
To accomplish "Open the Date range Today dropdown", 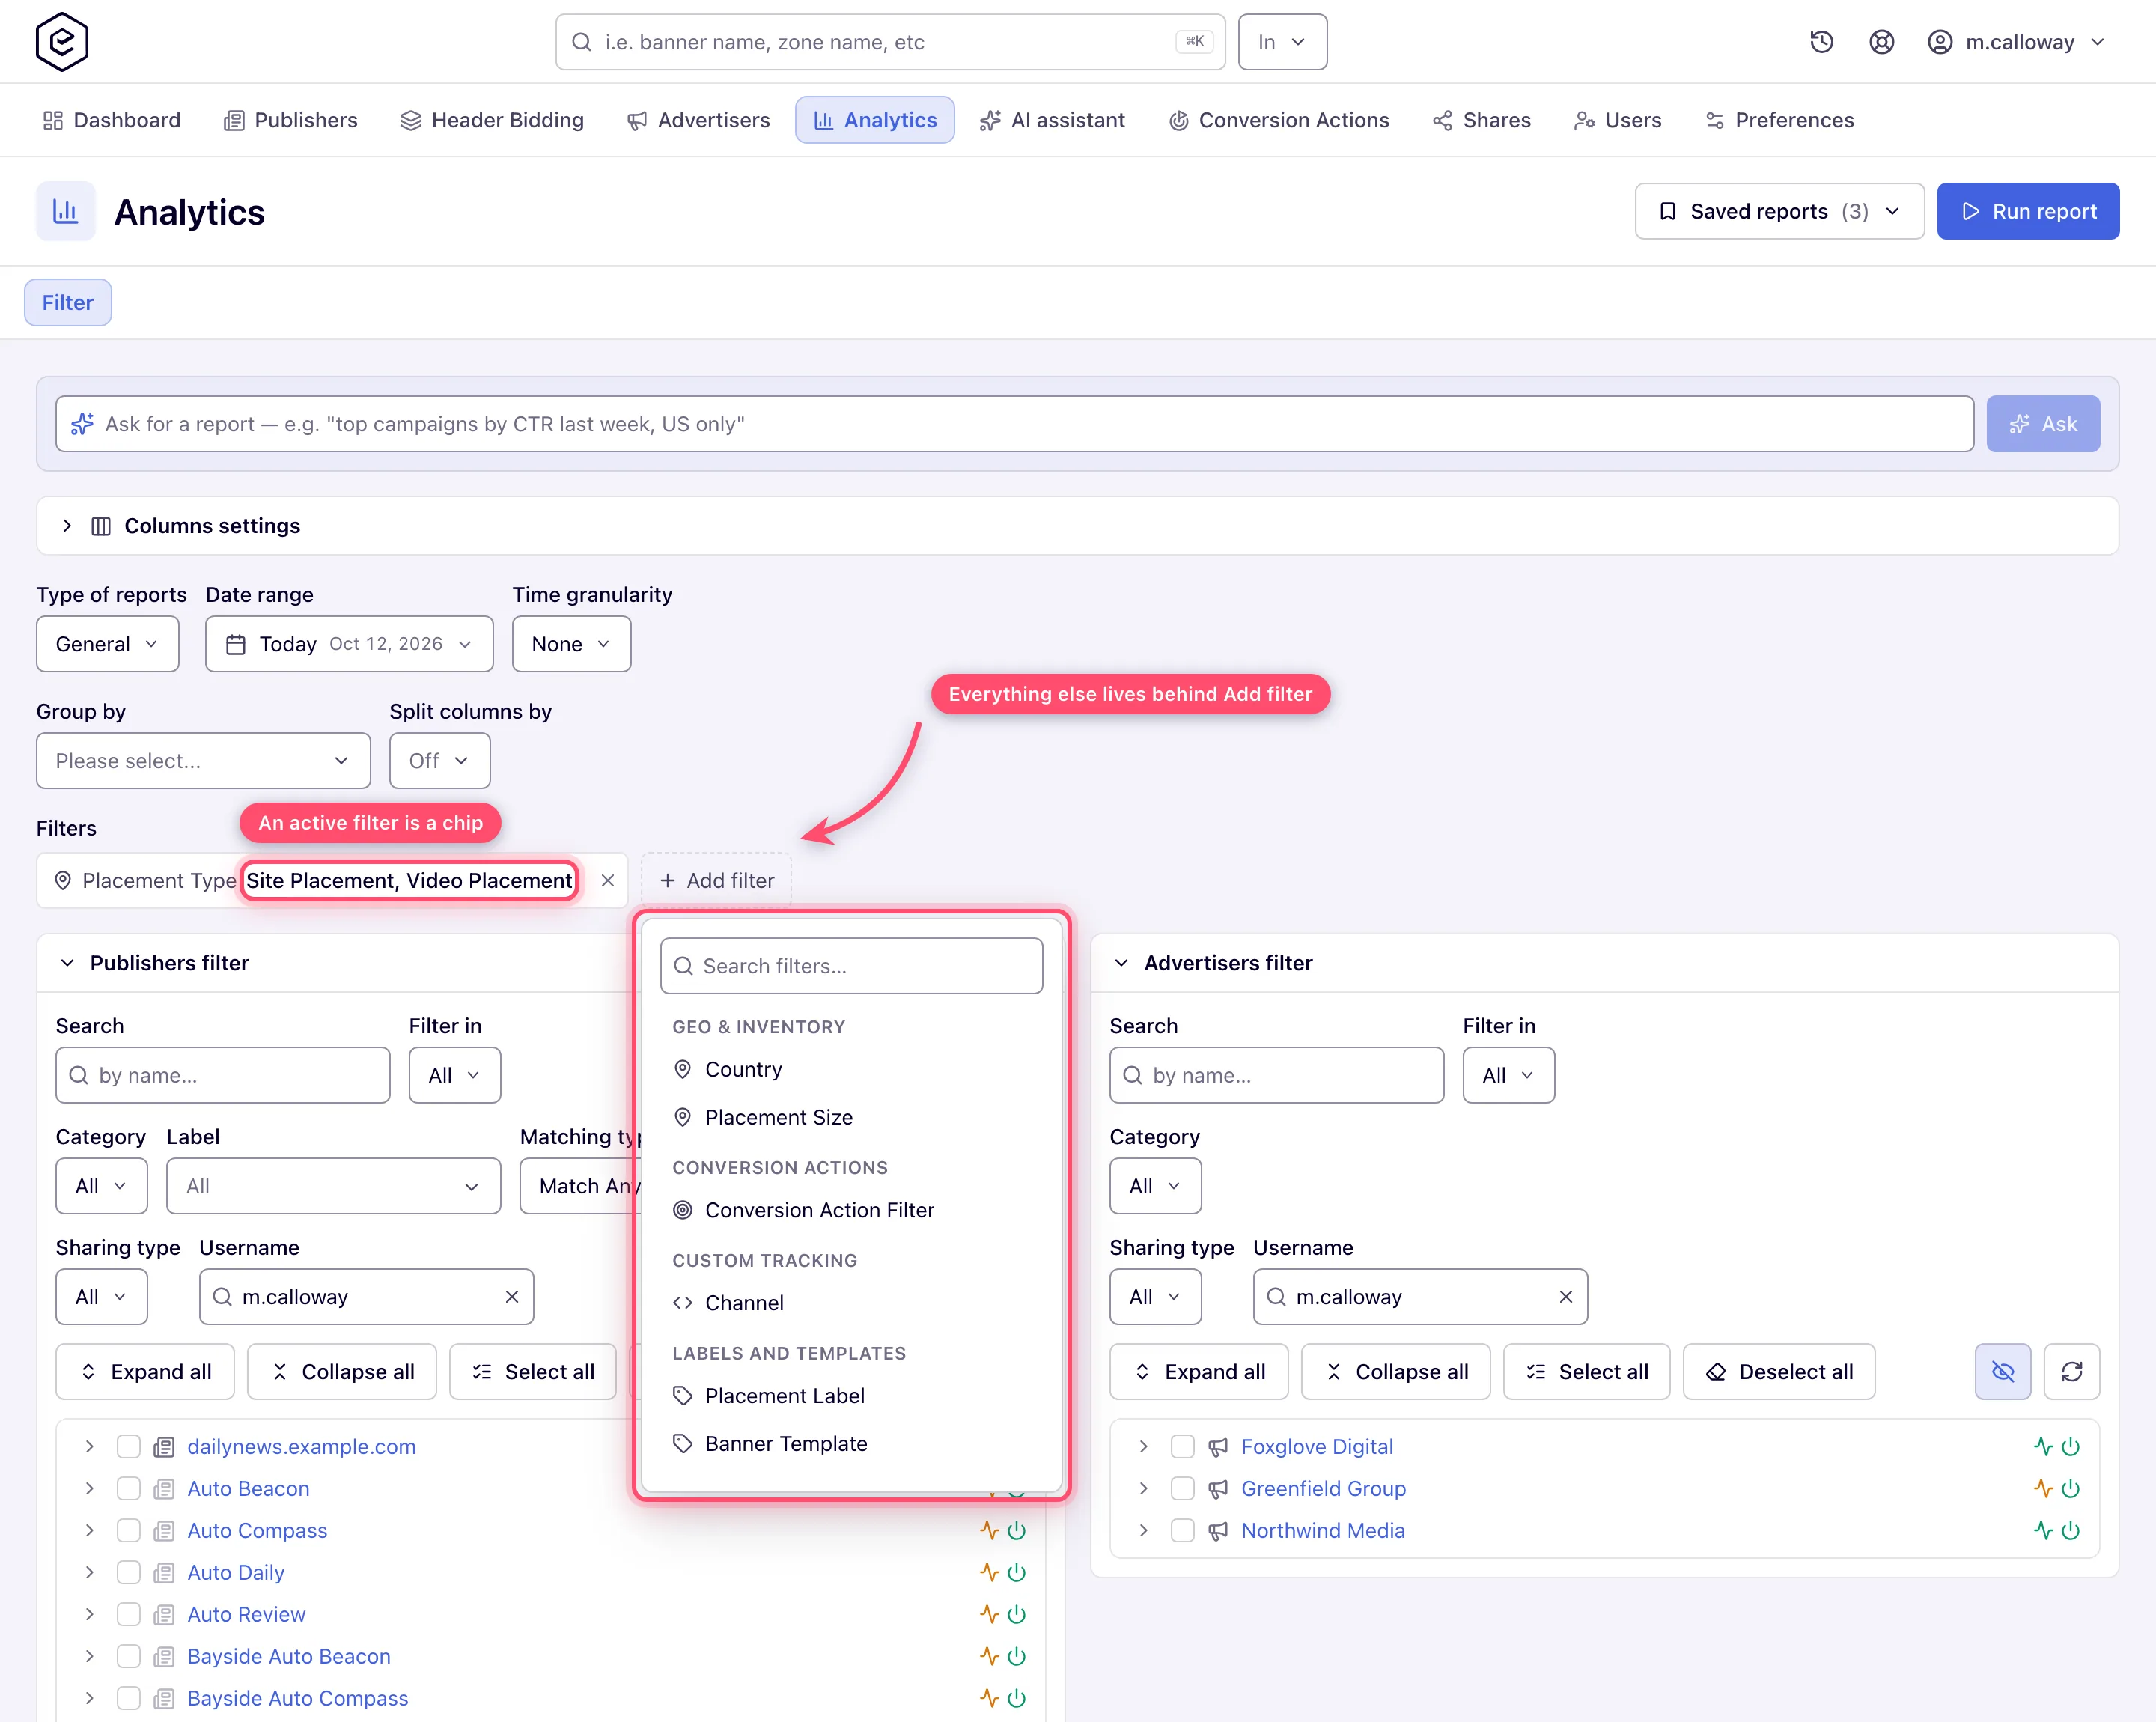I will tap(349, 644).
